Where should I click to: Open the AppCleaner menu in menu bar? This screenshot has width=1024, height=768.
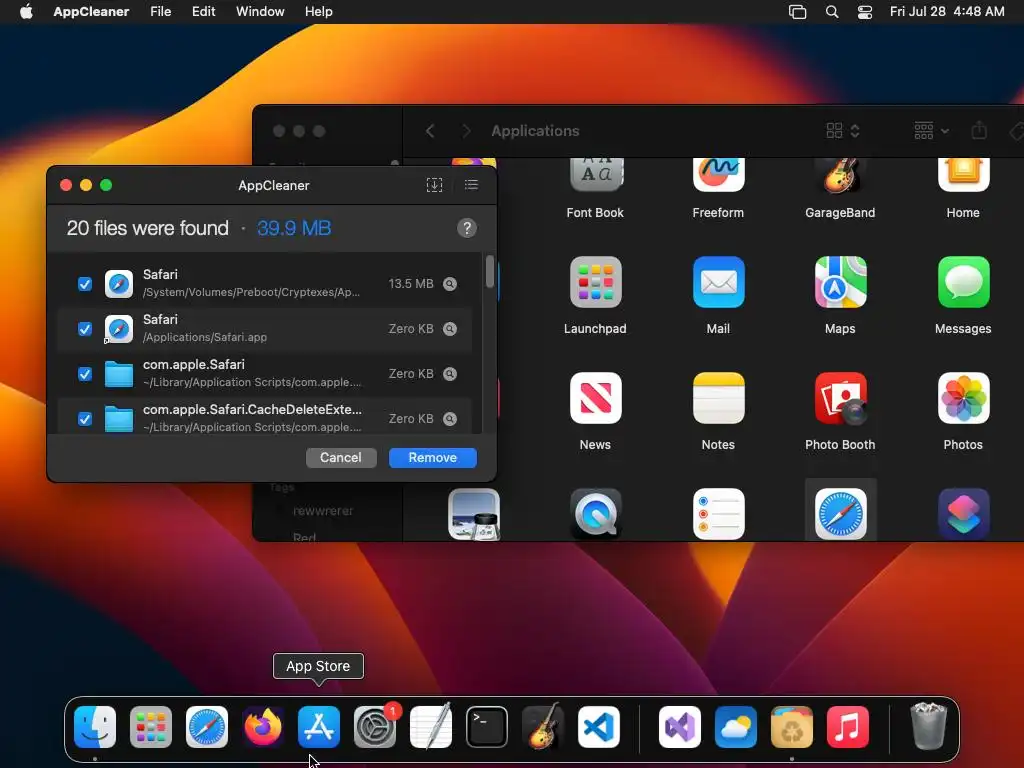[91, 11]
